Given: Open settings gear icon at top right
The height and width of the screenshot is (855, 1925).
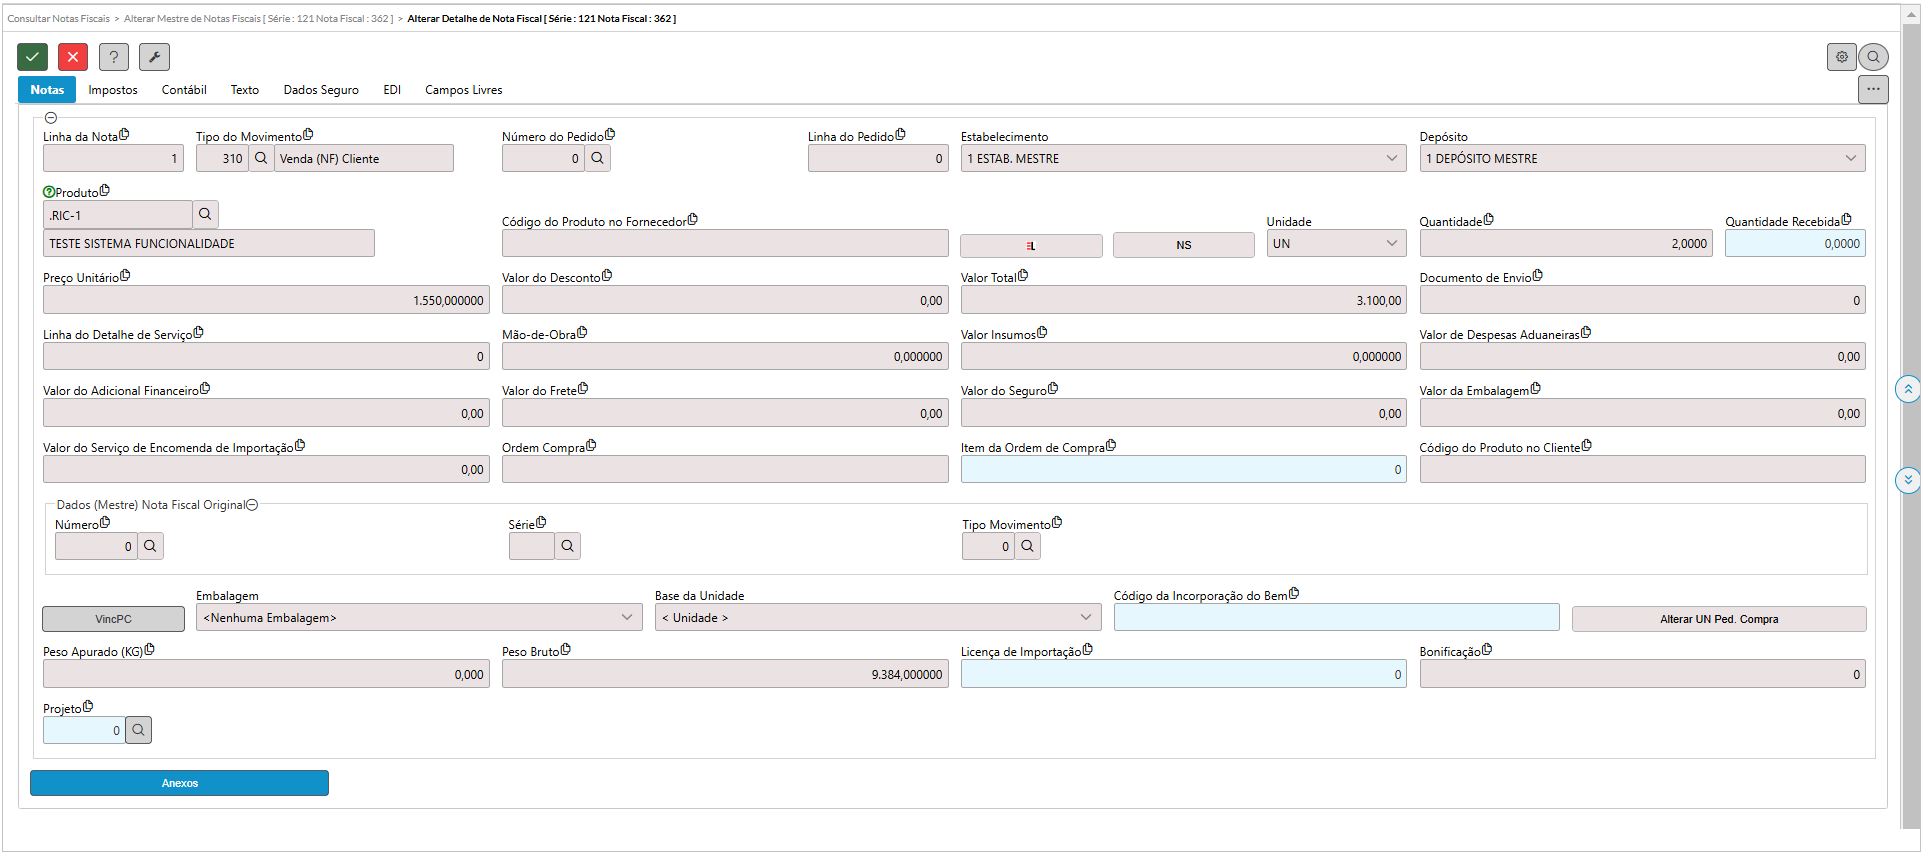Looking at the screenshot, I should 1841,57.
